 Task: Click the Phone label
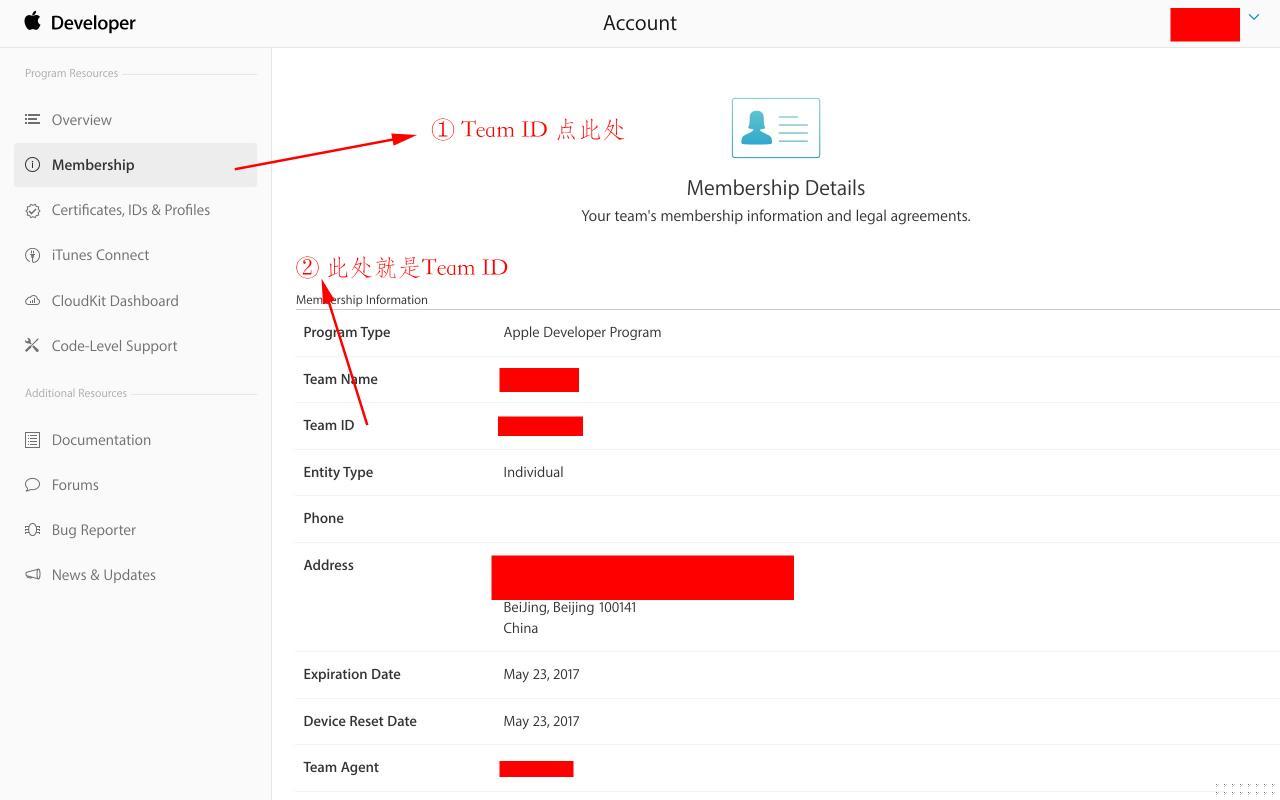324,518
